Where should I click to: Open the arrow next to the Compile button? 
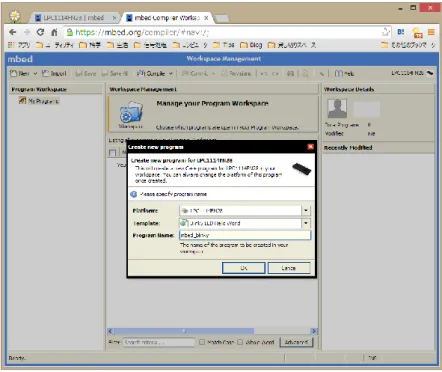point(170,73)
